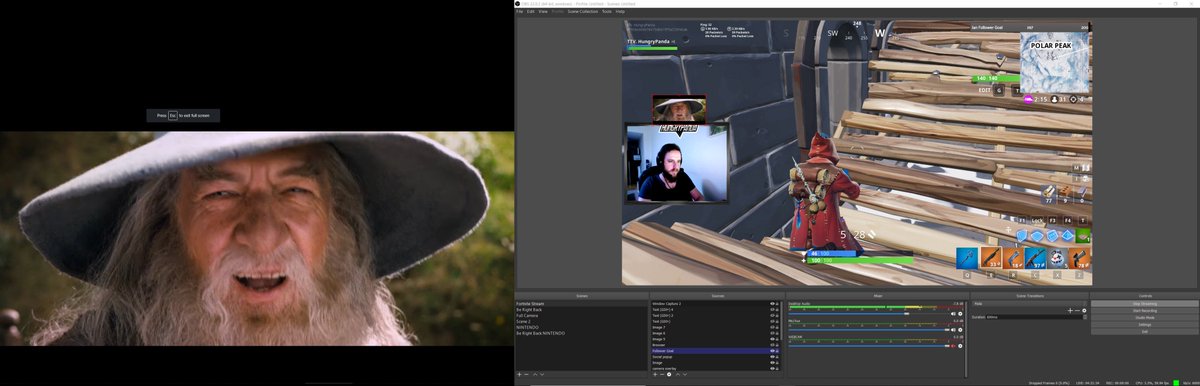Viewport: 1200px width, 386px height.
Task: Add a new source with plus icon
Action: pos(655,375)
